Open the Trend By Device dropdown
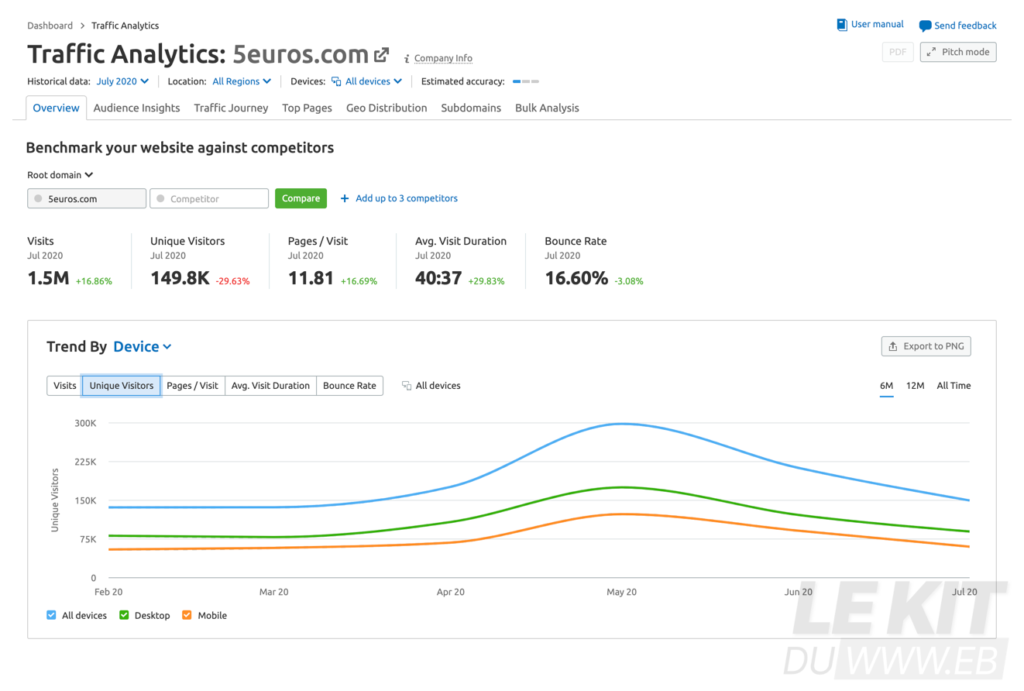1024x691 pixels. [x=142, y=347]
